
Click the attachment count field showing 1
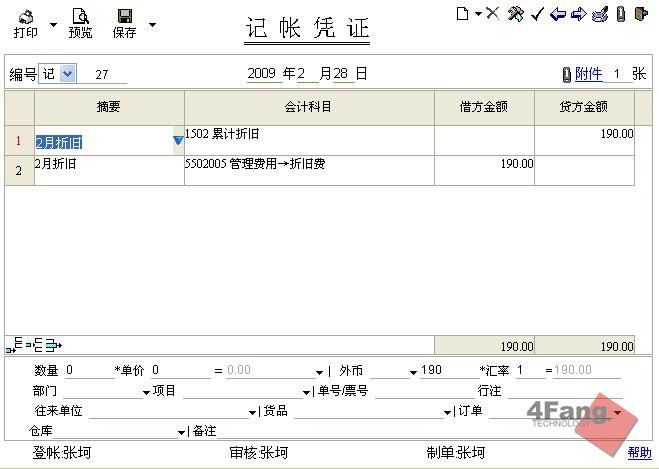(x=617, y=74)
